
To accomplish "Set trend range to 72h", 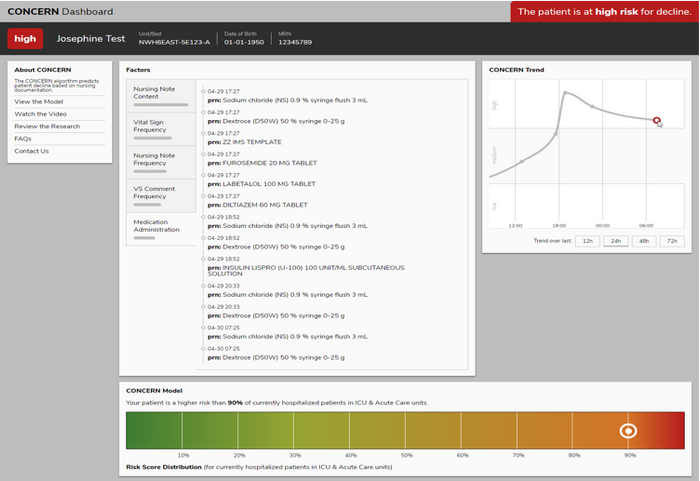I will pos(672,241).
